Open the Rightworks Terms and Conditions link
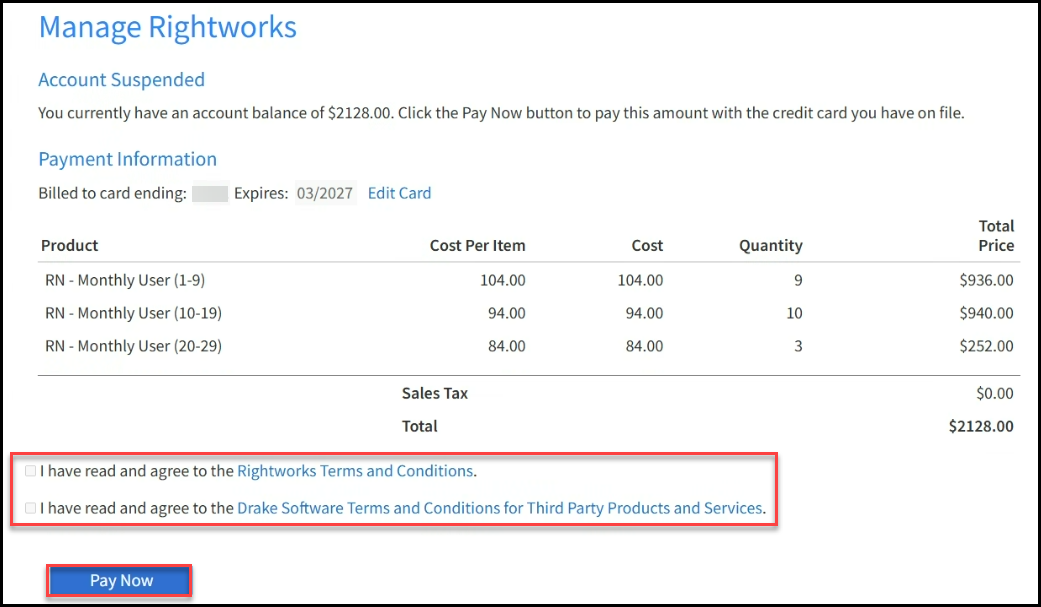Screen dimensions: 1041x607 (x=355, y=470)
